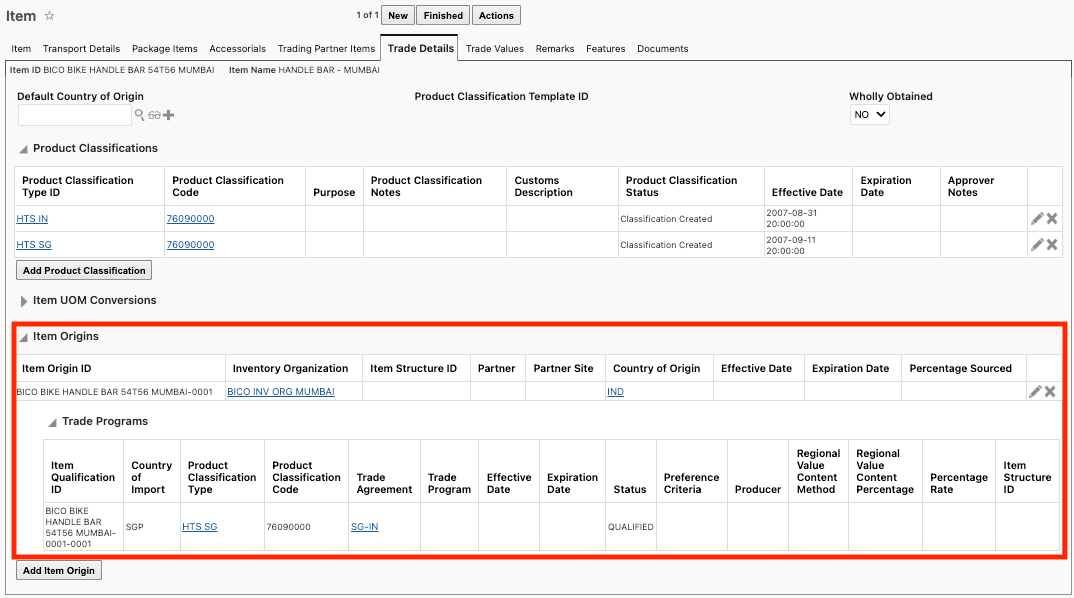The height and width of the screenshot is (598, 1074).
Task: Click the Default Country of Origin input field
Action: pos(75,115)
